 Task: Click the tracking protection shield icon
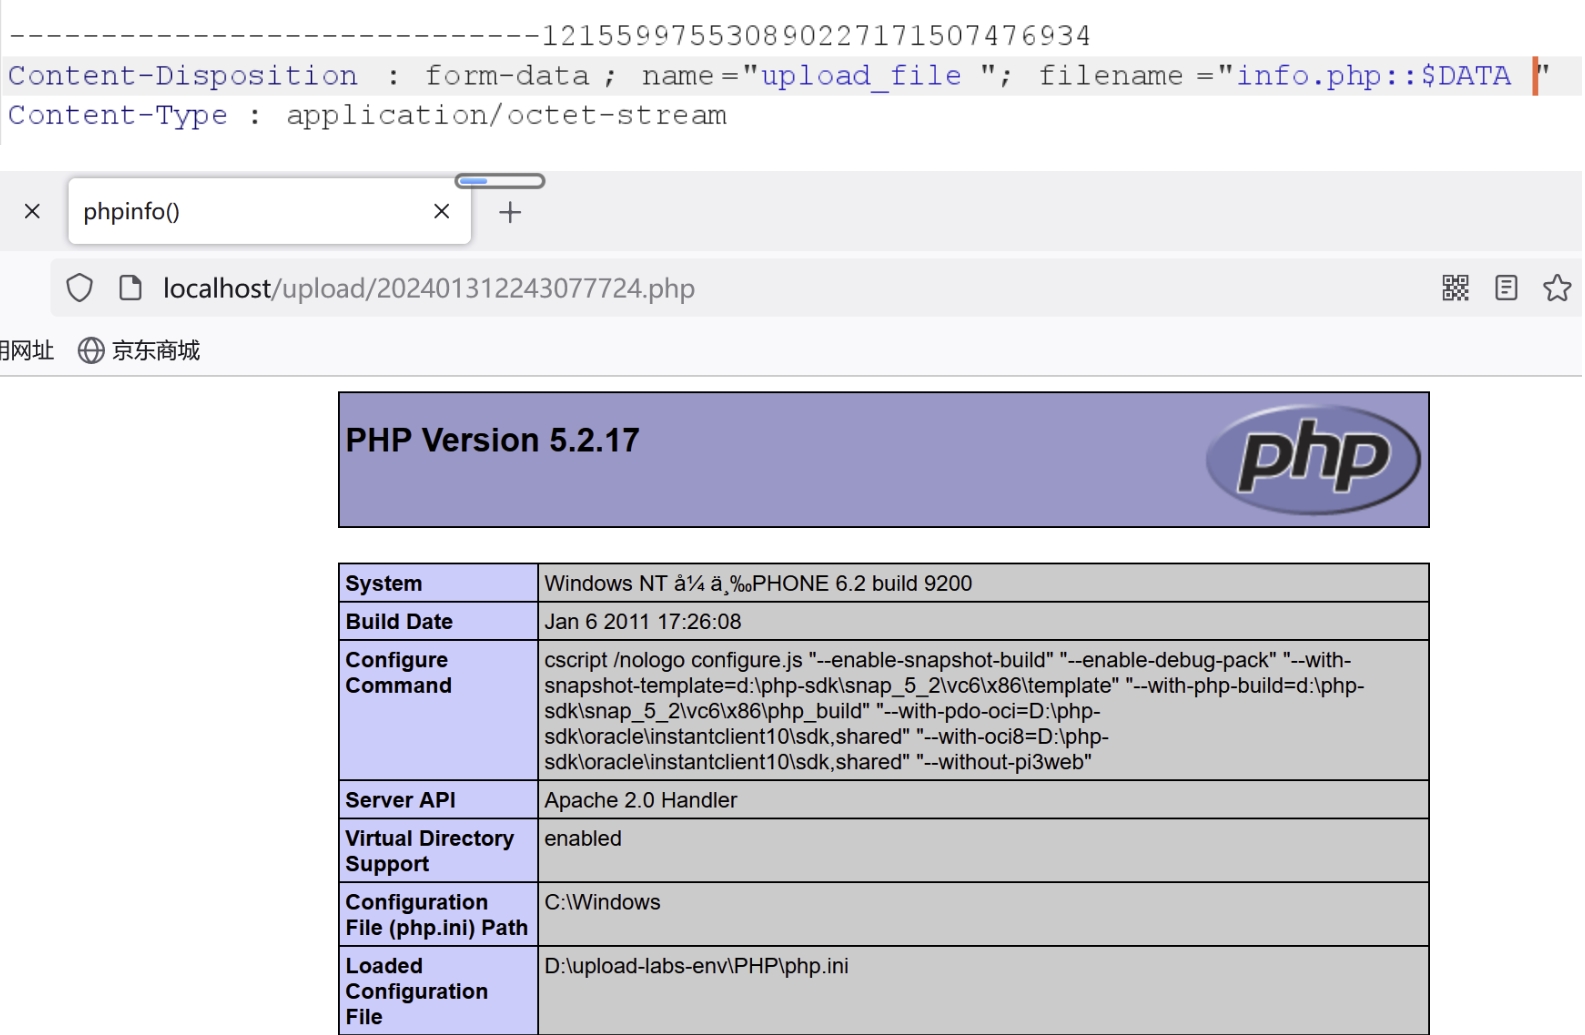[x=79, y=288]
